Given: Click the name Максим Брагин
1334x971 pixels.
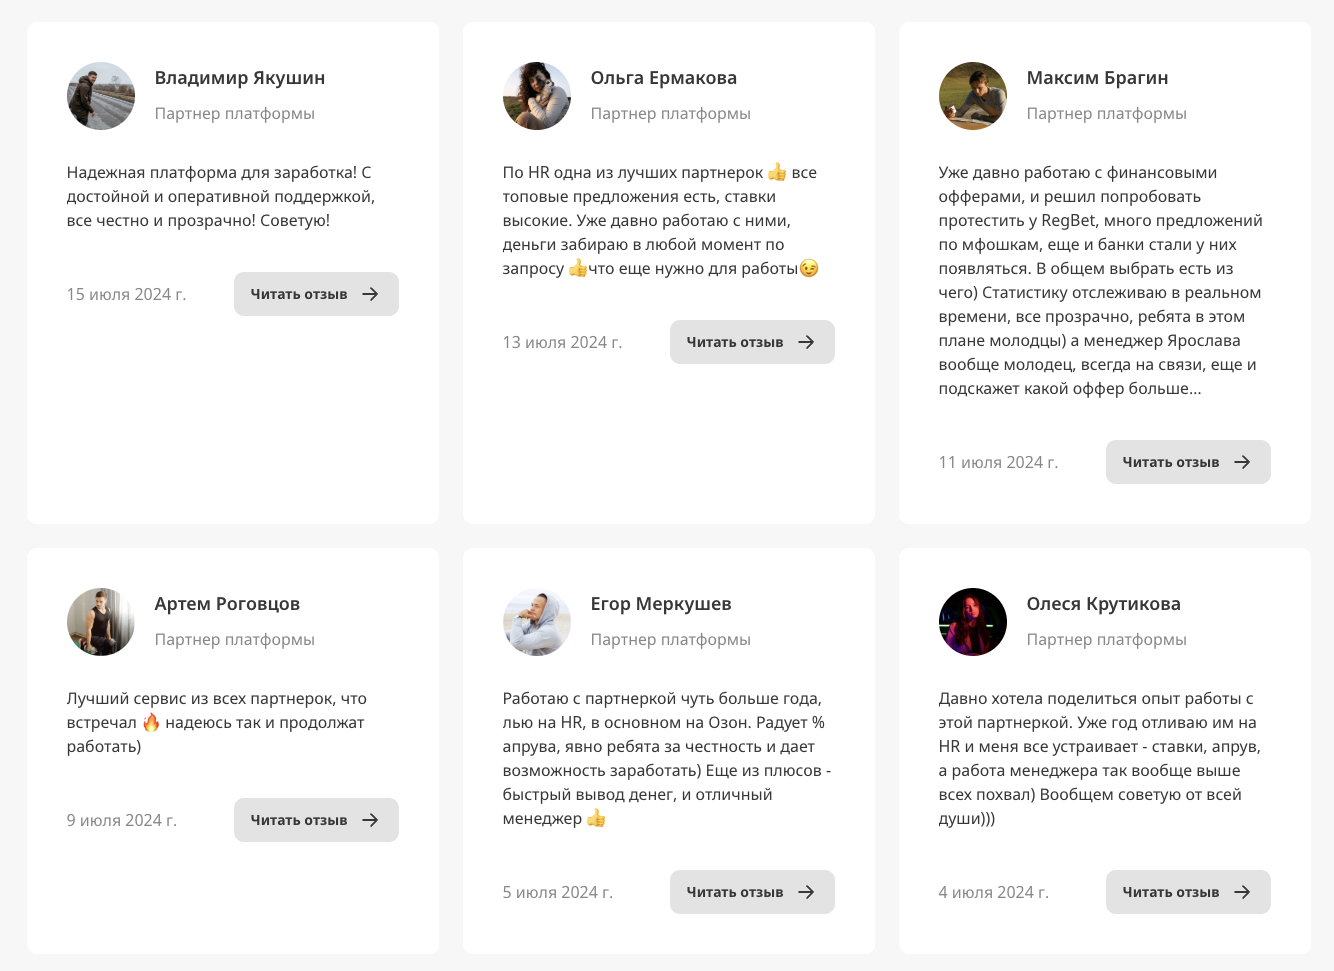Looking at the screenshot, I should pos(1097,78).
